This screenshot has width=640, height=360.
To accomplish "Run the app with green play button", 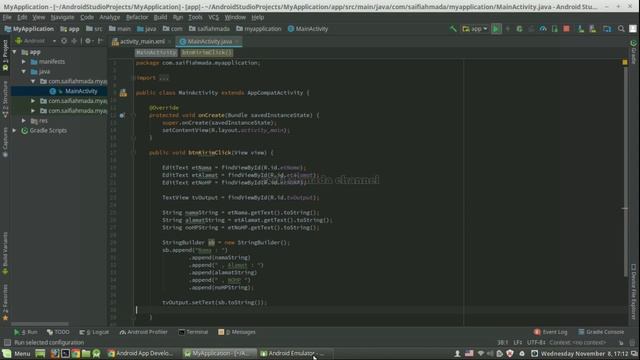I will 496,29.
